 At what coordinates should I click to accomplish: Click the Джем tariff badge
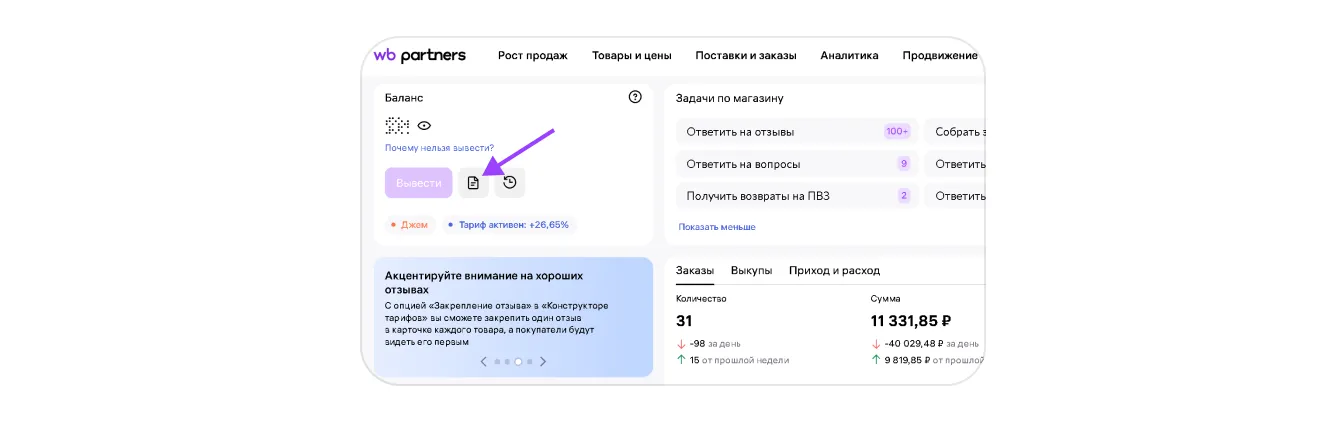tap(409, 225)
